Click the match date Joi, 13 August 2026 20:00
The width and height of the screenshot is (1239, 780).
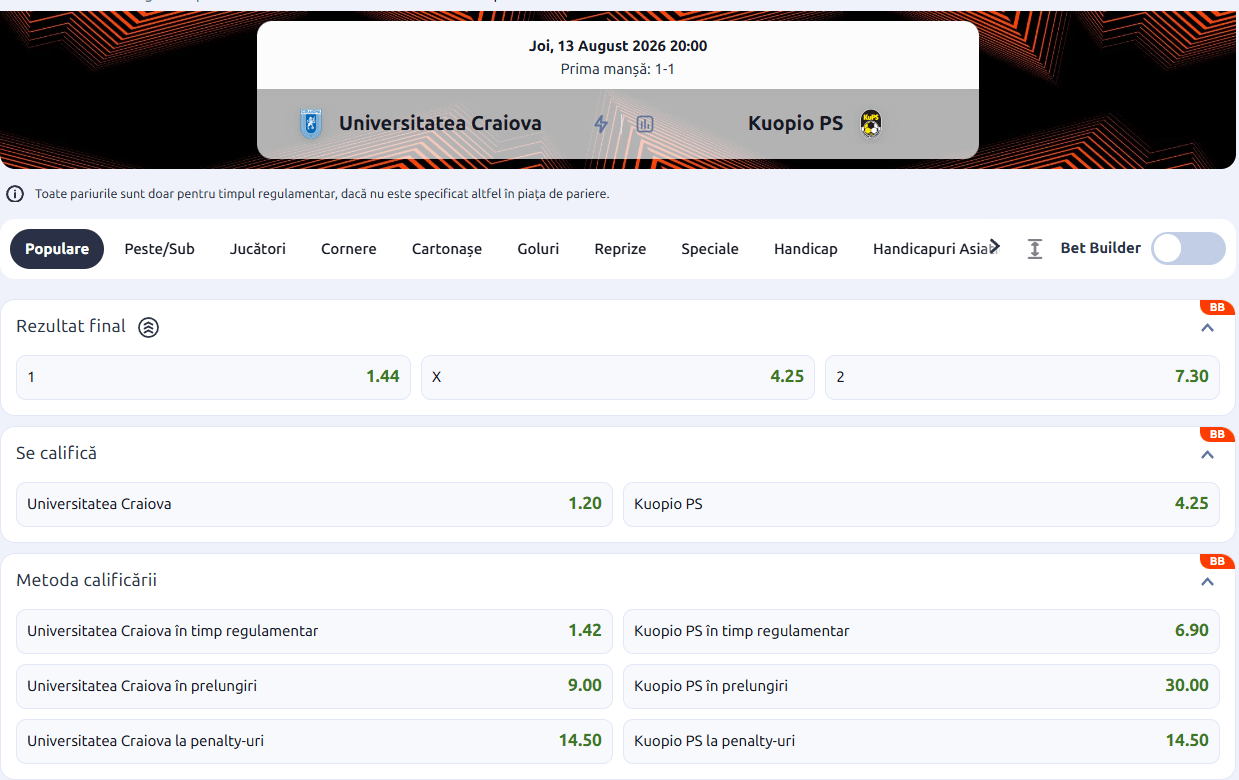(618, 46)
